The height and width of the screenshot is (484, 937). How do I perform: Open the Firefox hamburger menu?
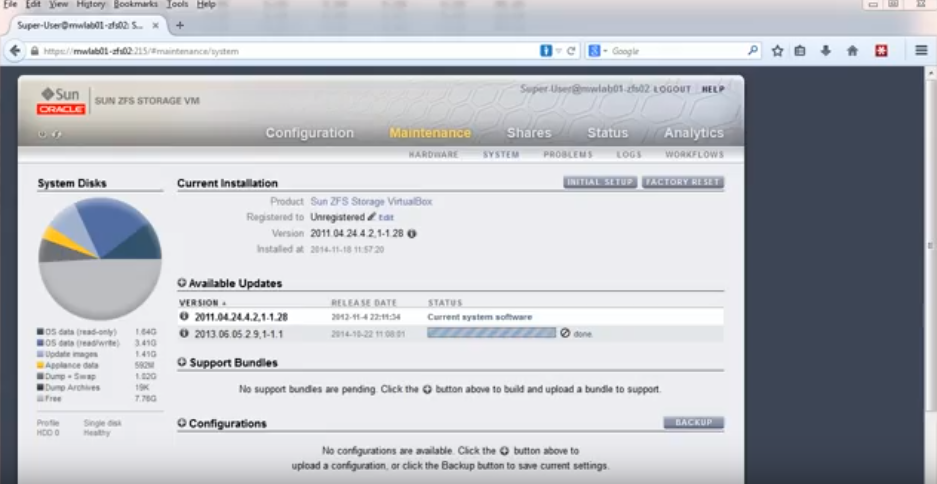point(921,51)
